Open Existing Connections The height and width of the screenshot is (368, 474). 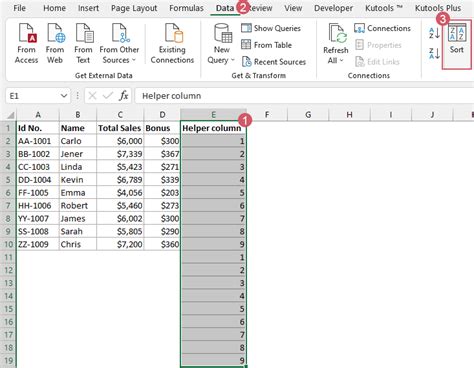coord(172,43)
